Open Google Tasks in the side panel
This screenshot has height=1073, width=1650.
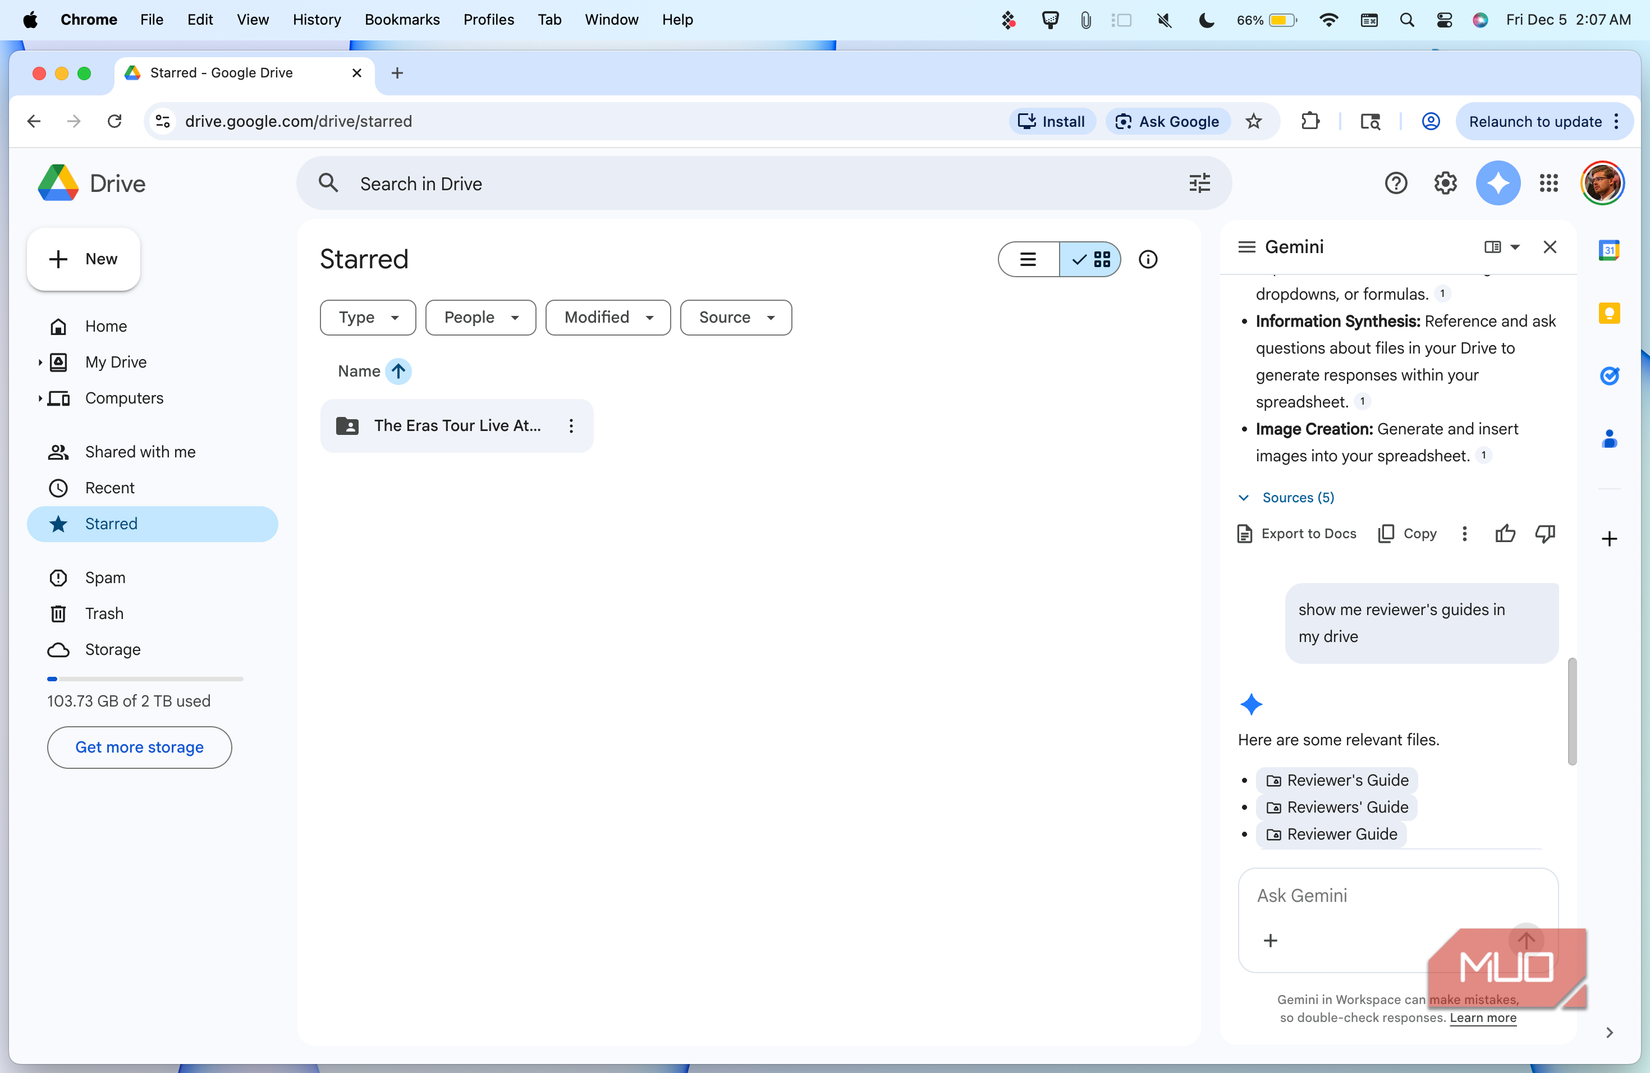[x=1609, y=376]
